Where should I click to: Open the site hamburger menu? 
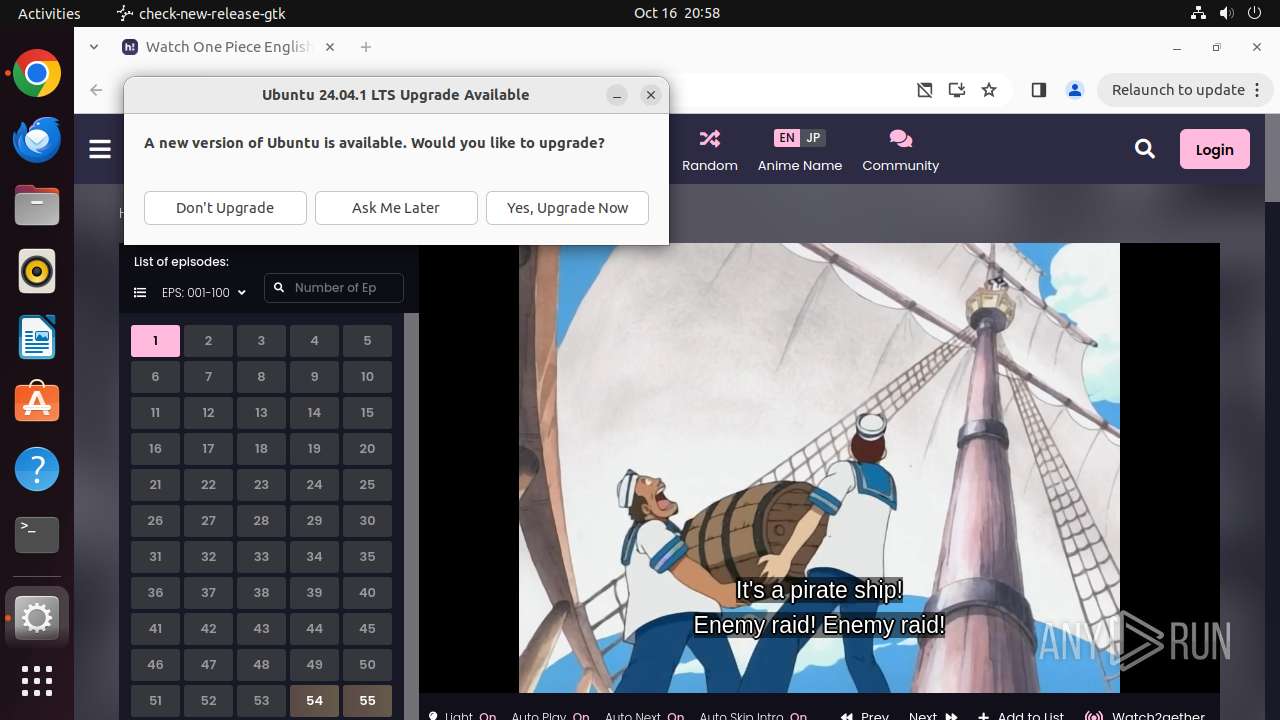tap(100, 149)
